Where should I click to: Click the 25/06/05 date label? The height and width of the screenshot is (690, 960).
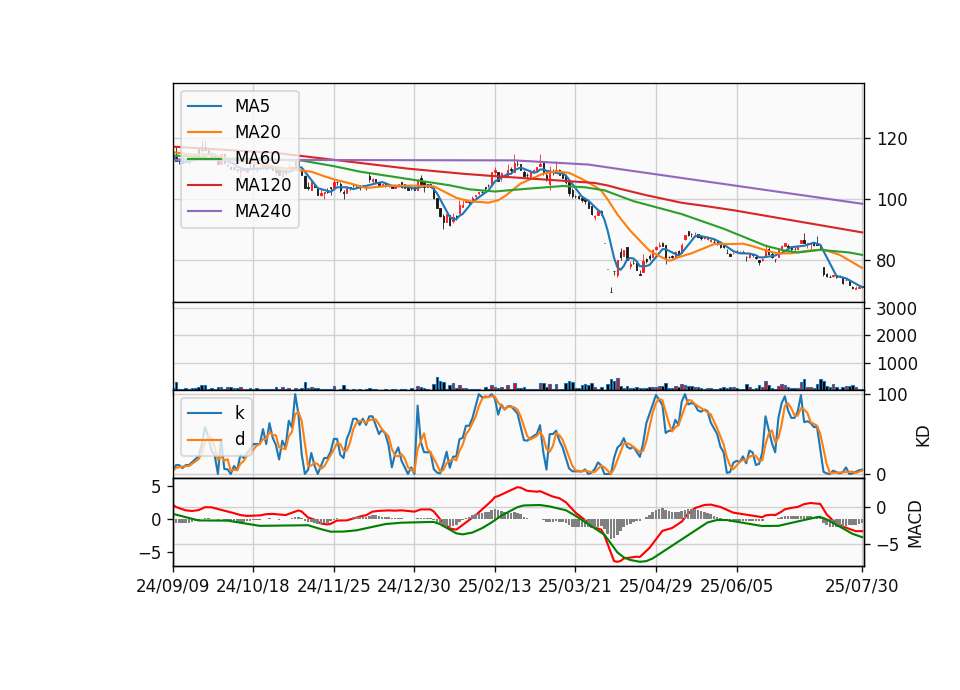click(737, 586)
